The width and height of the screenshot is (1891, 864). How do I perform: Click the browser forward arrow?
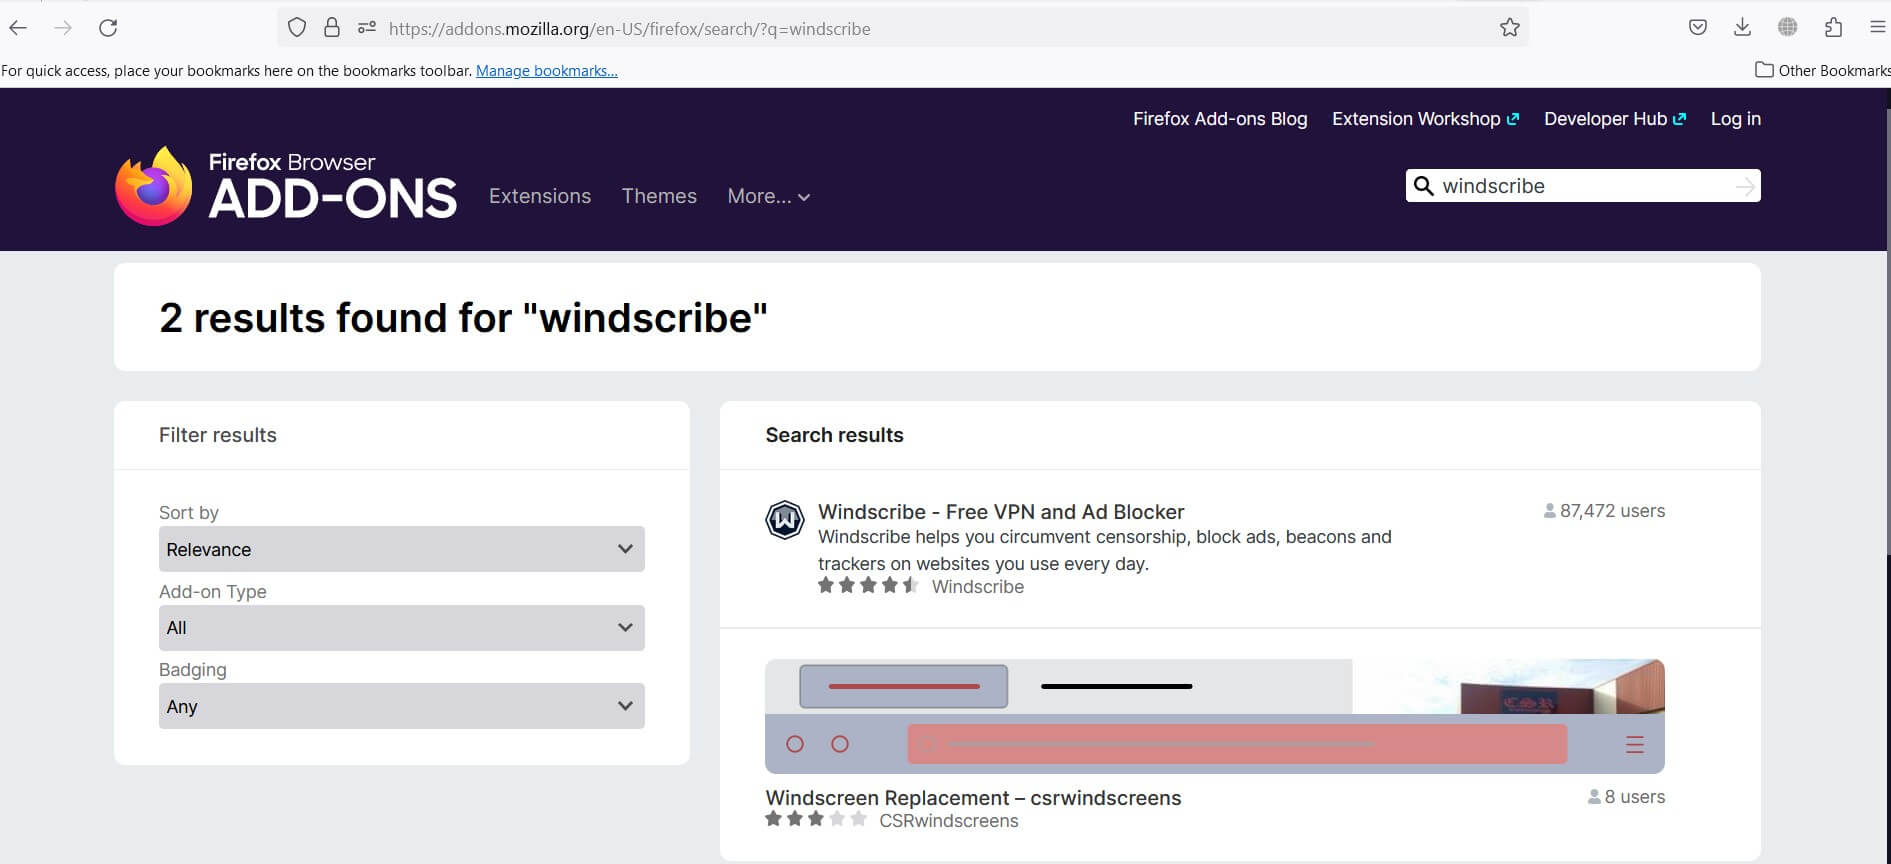[63, 28]
